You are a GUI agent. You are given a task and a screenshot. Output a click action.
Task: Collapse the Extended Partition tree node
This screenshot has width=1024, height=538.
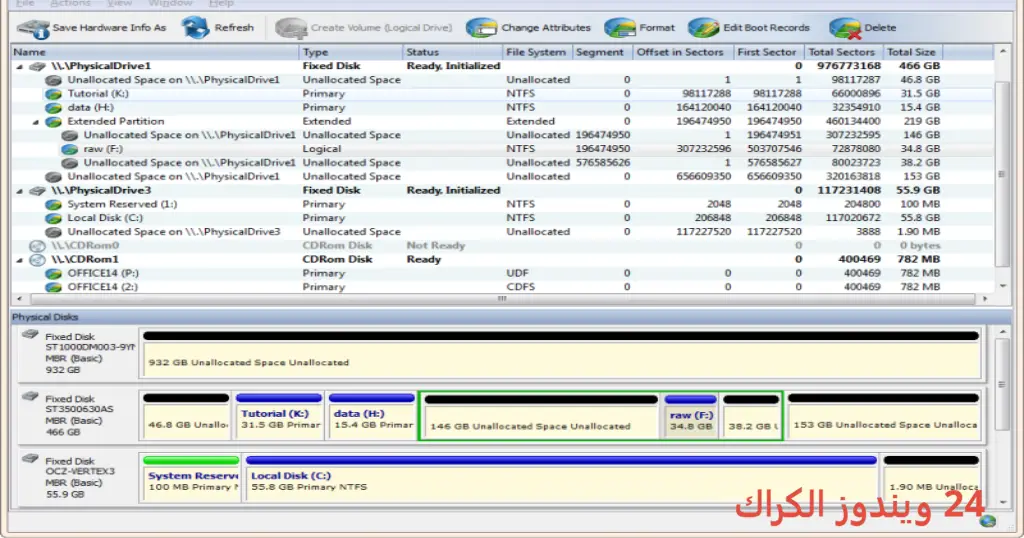(36, 122)
